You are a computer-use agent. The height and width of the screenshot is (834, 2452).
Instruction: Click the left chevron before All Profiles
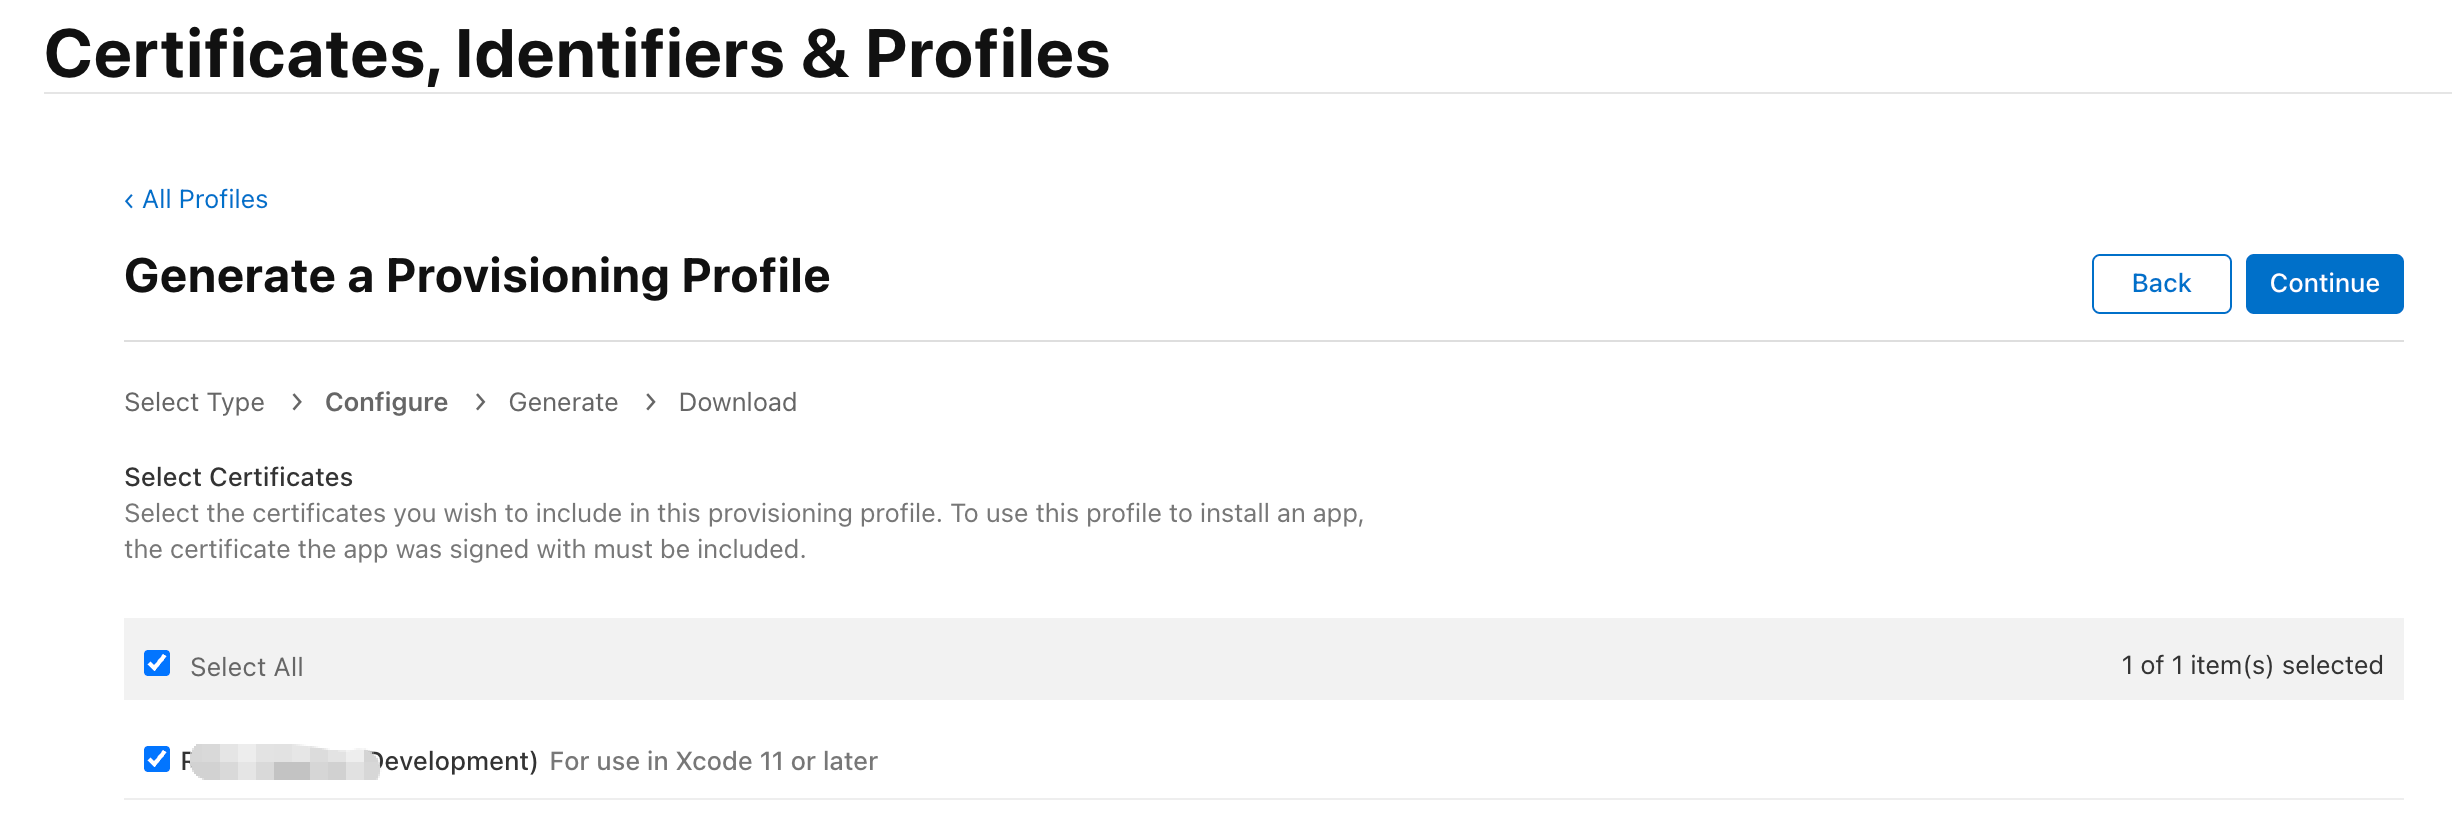129,201
